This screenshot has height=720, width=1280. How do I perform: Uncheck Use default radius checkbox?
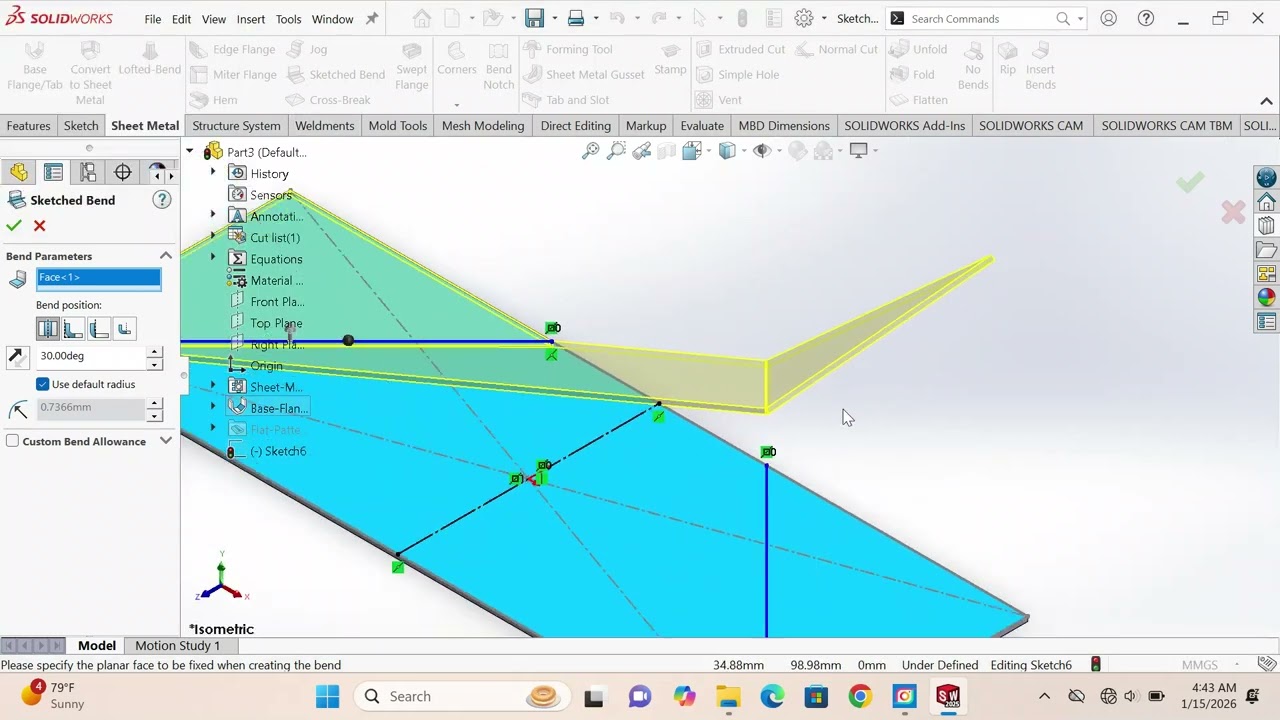click(x=43, y=384)
